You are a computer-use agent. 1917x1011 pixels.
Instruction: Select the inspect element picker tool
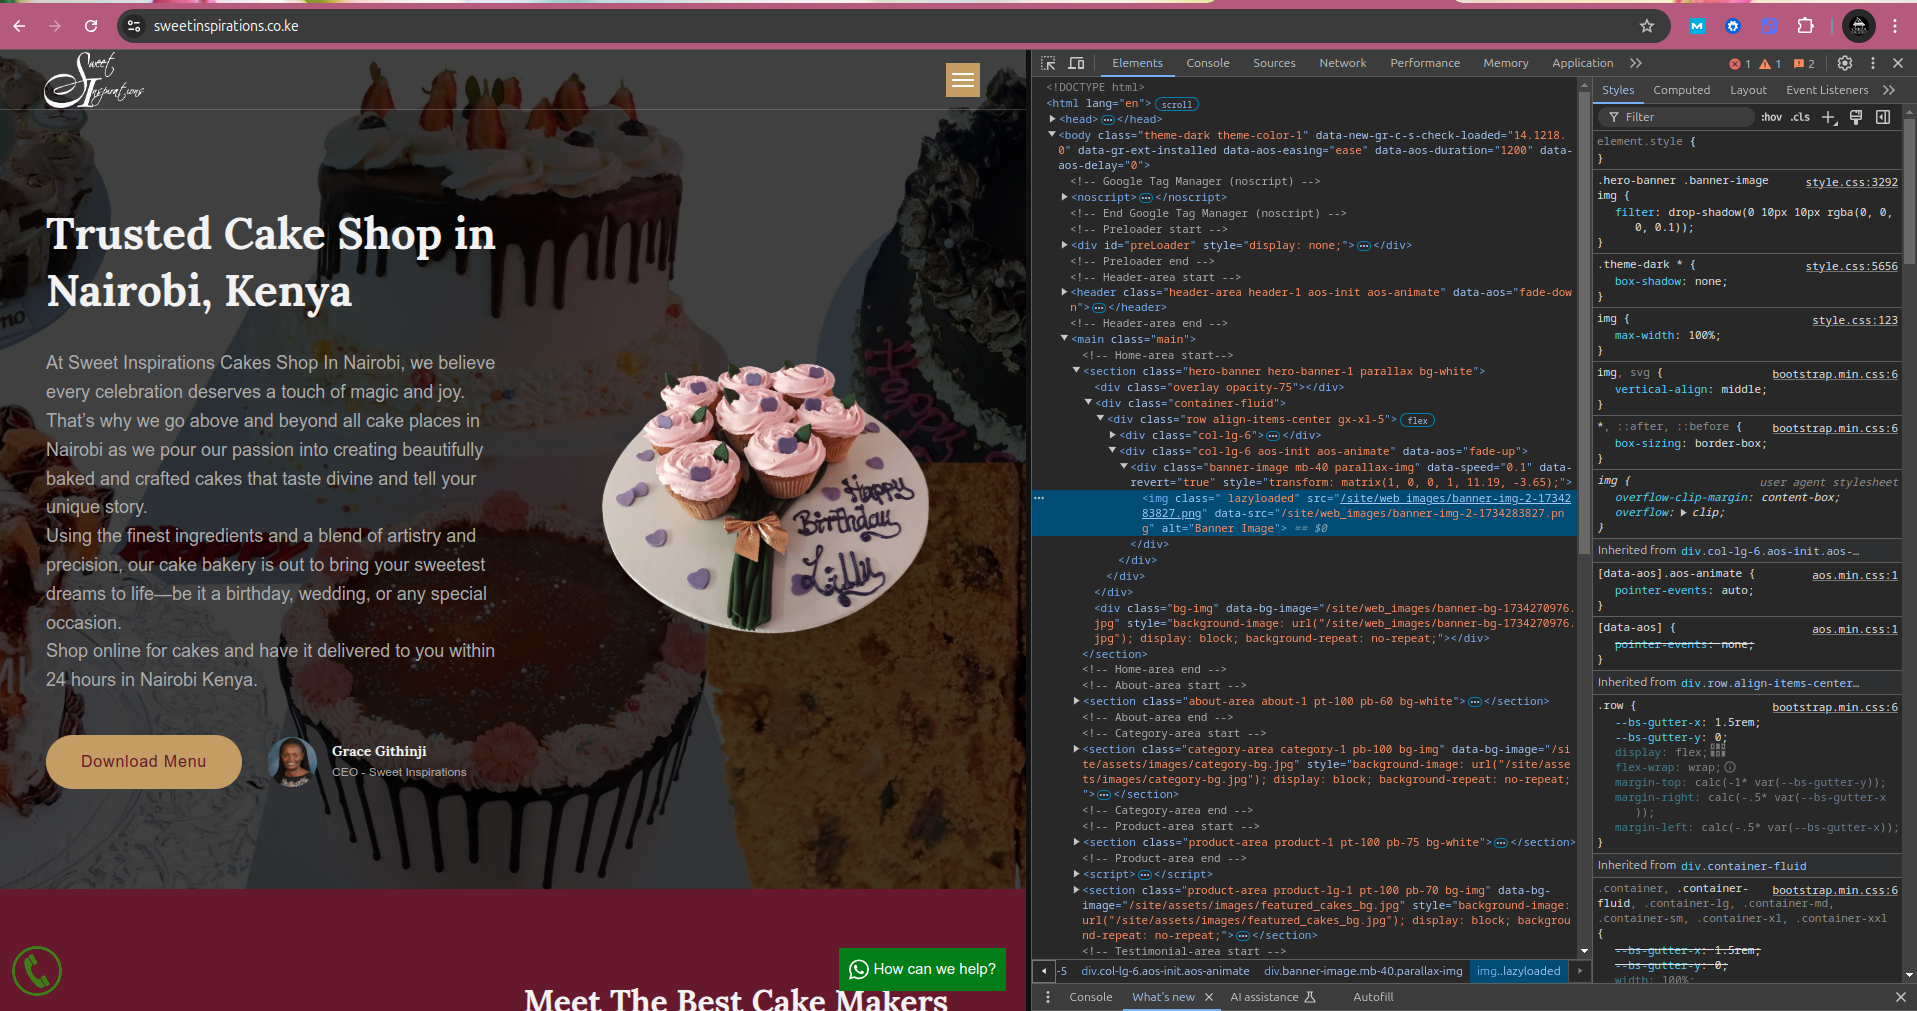(x=1050, y=63)
